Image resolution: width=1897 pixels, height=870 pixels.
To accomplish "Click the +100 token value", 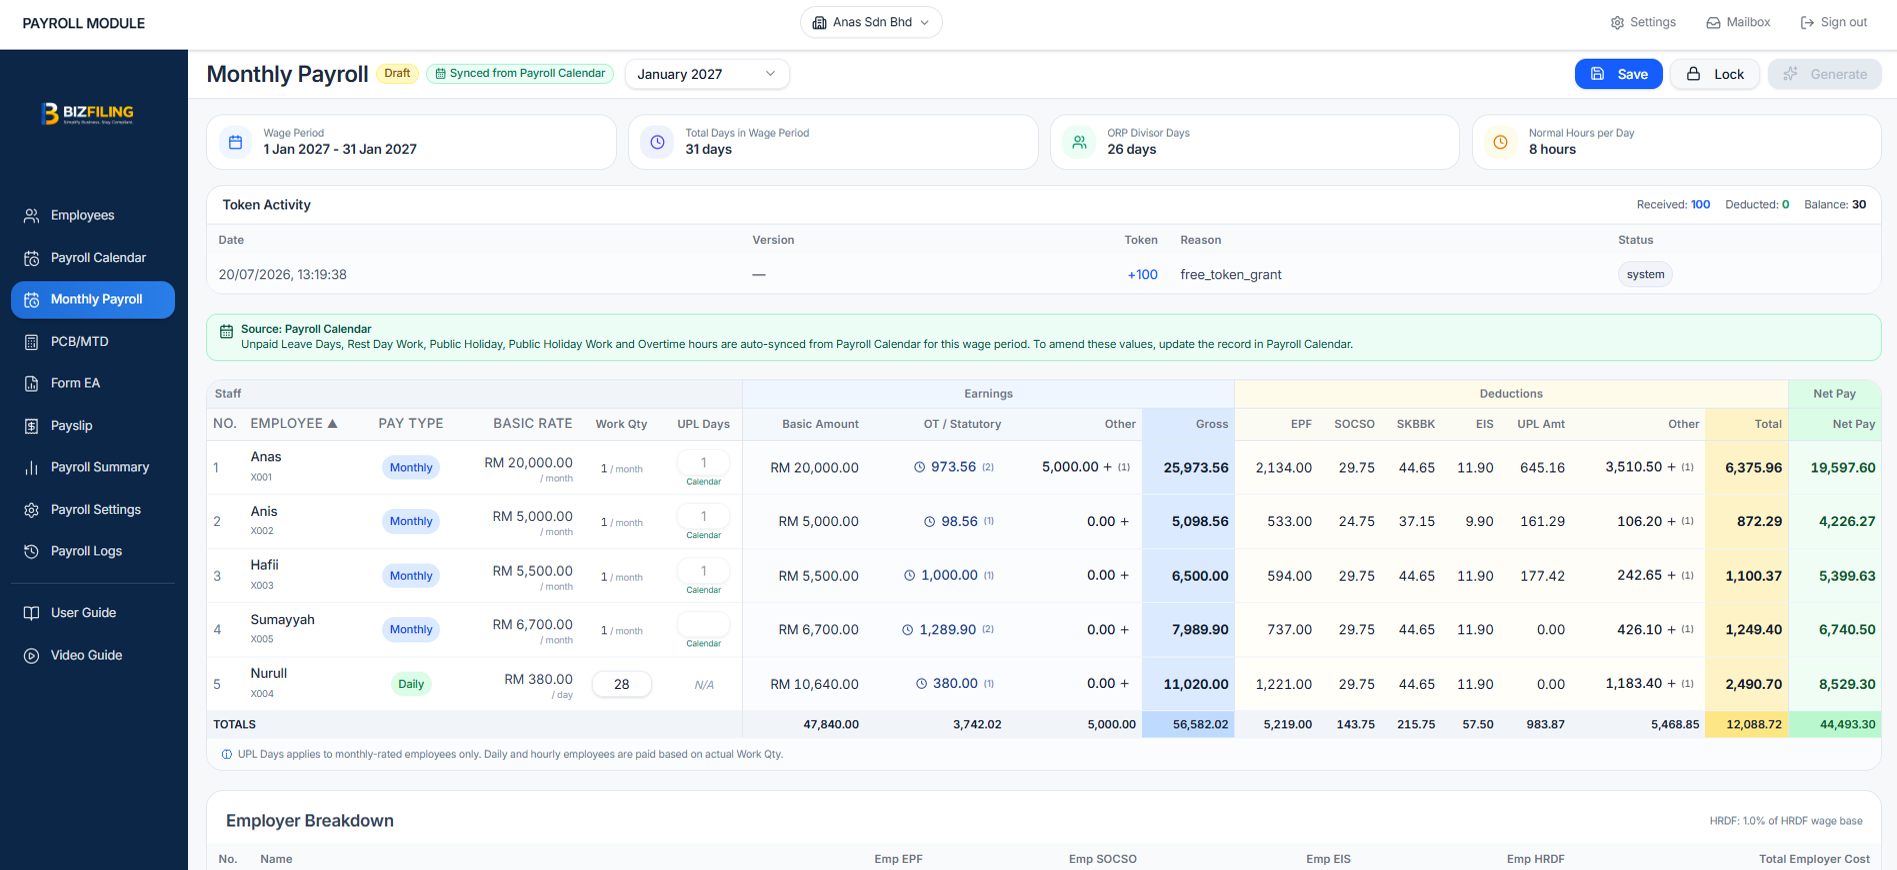I will click(1142, 275).
